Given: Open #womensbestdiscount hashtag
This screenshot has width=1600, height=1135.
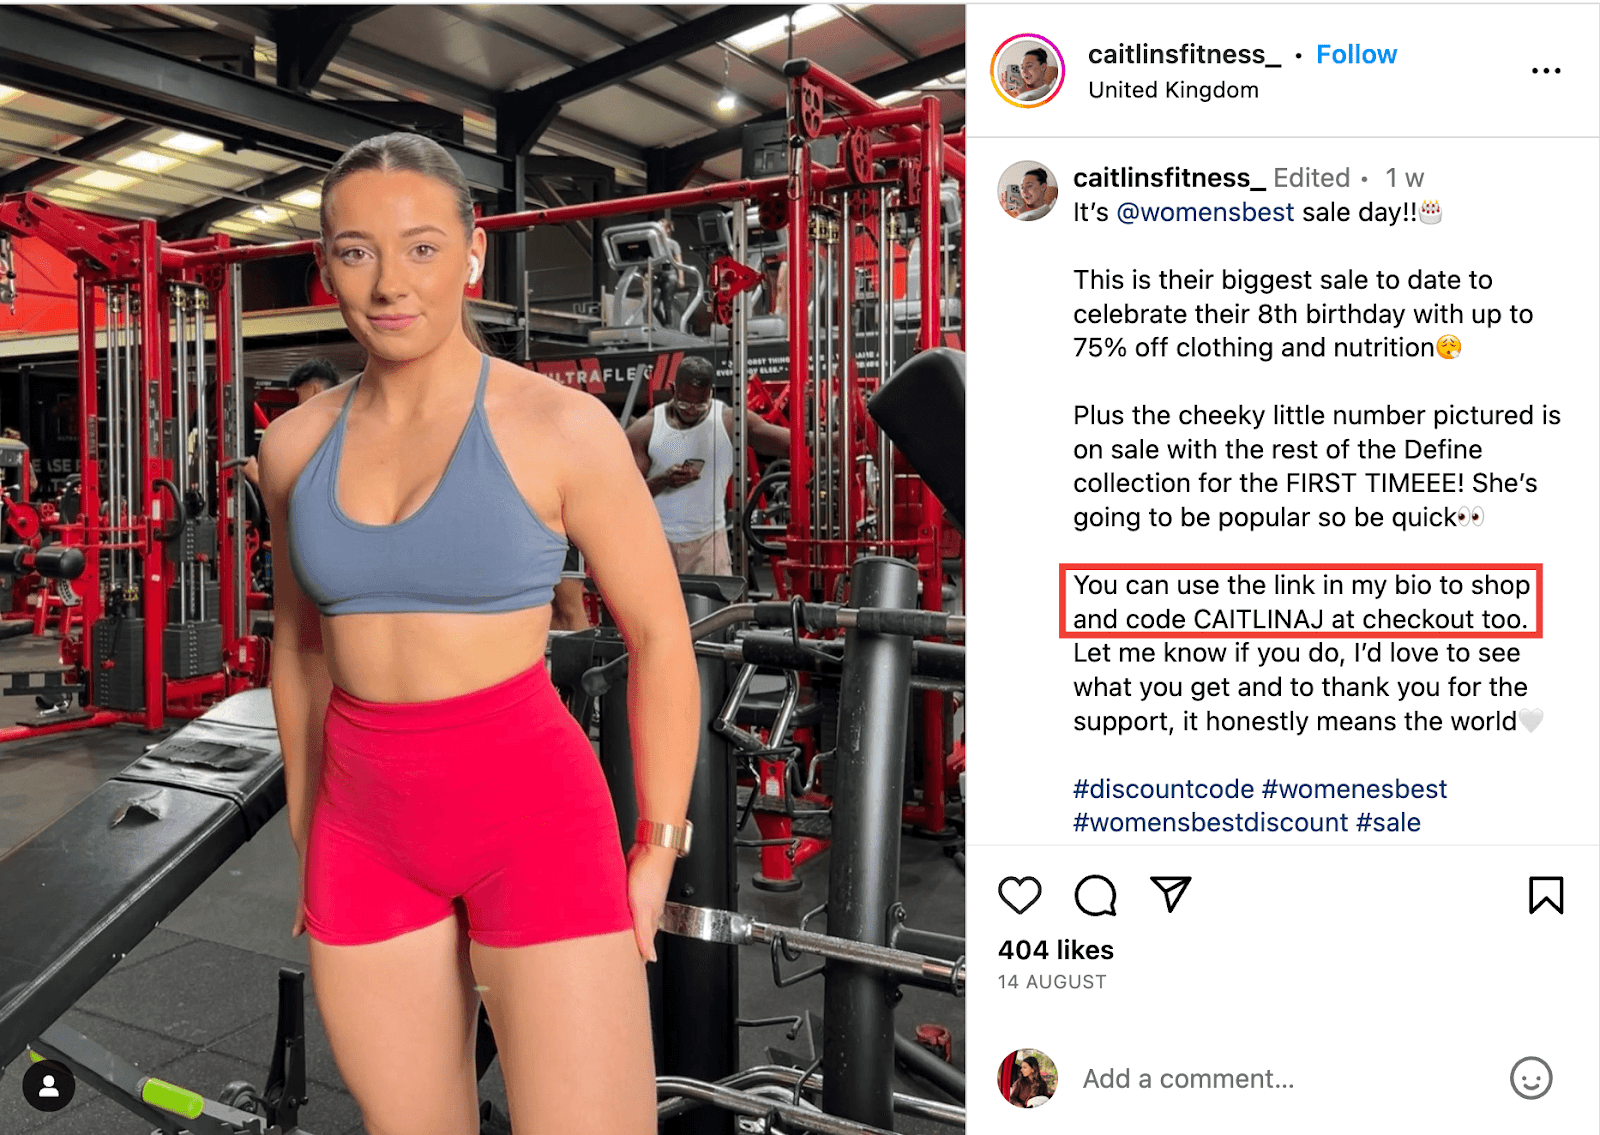Looking at the screenshot, I should click(1211, 823).
